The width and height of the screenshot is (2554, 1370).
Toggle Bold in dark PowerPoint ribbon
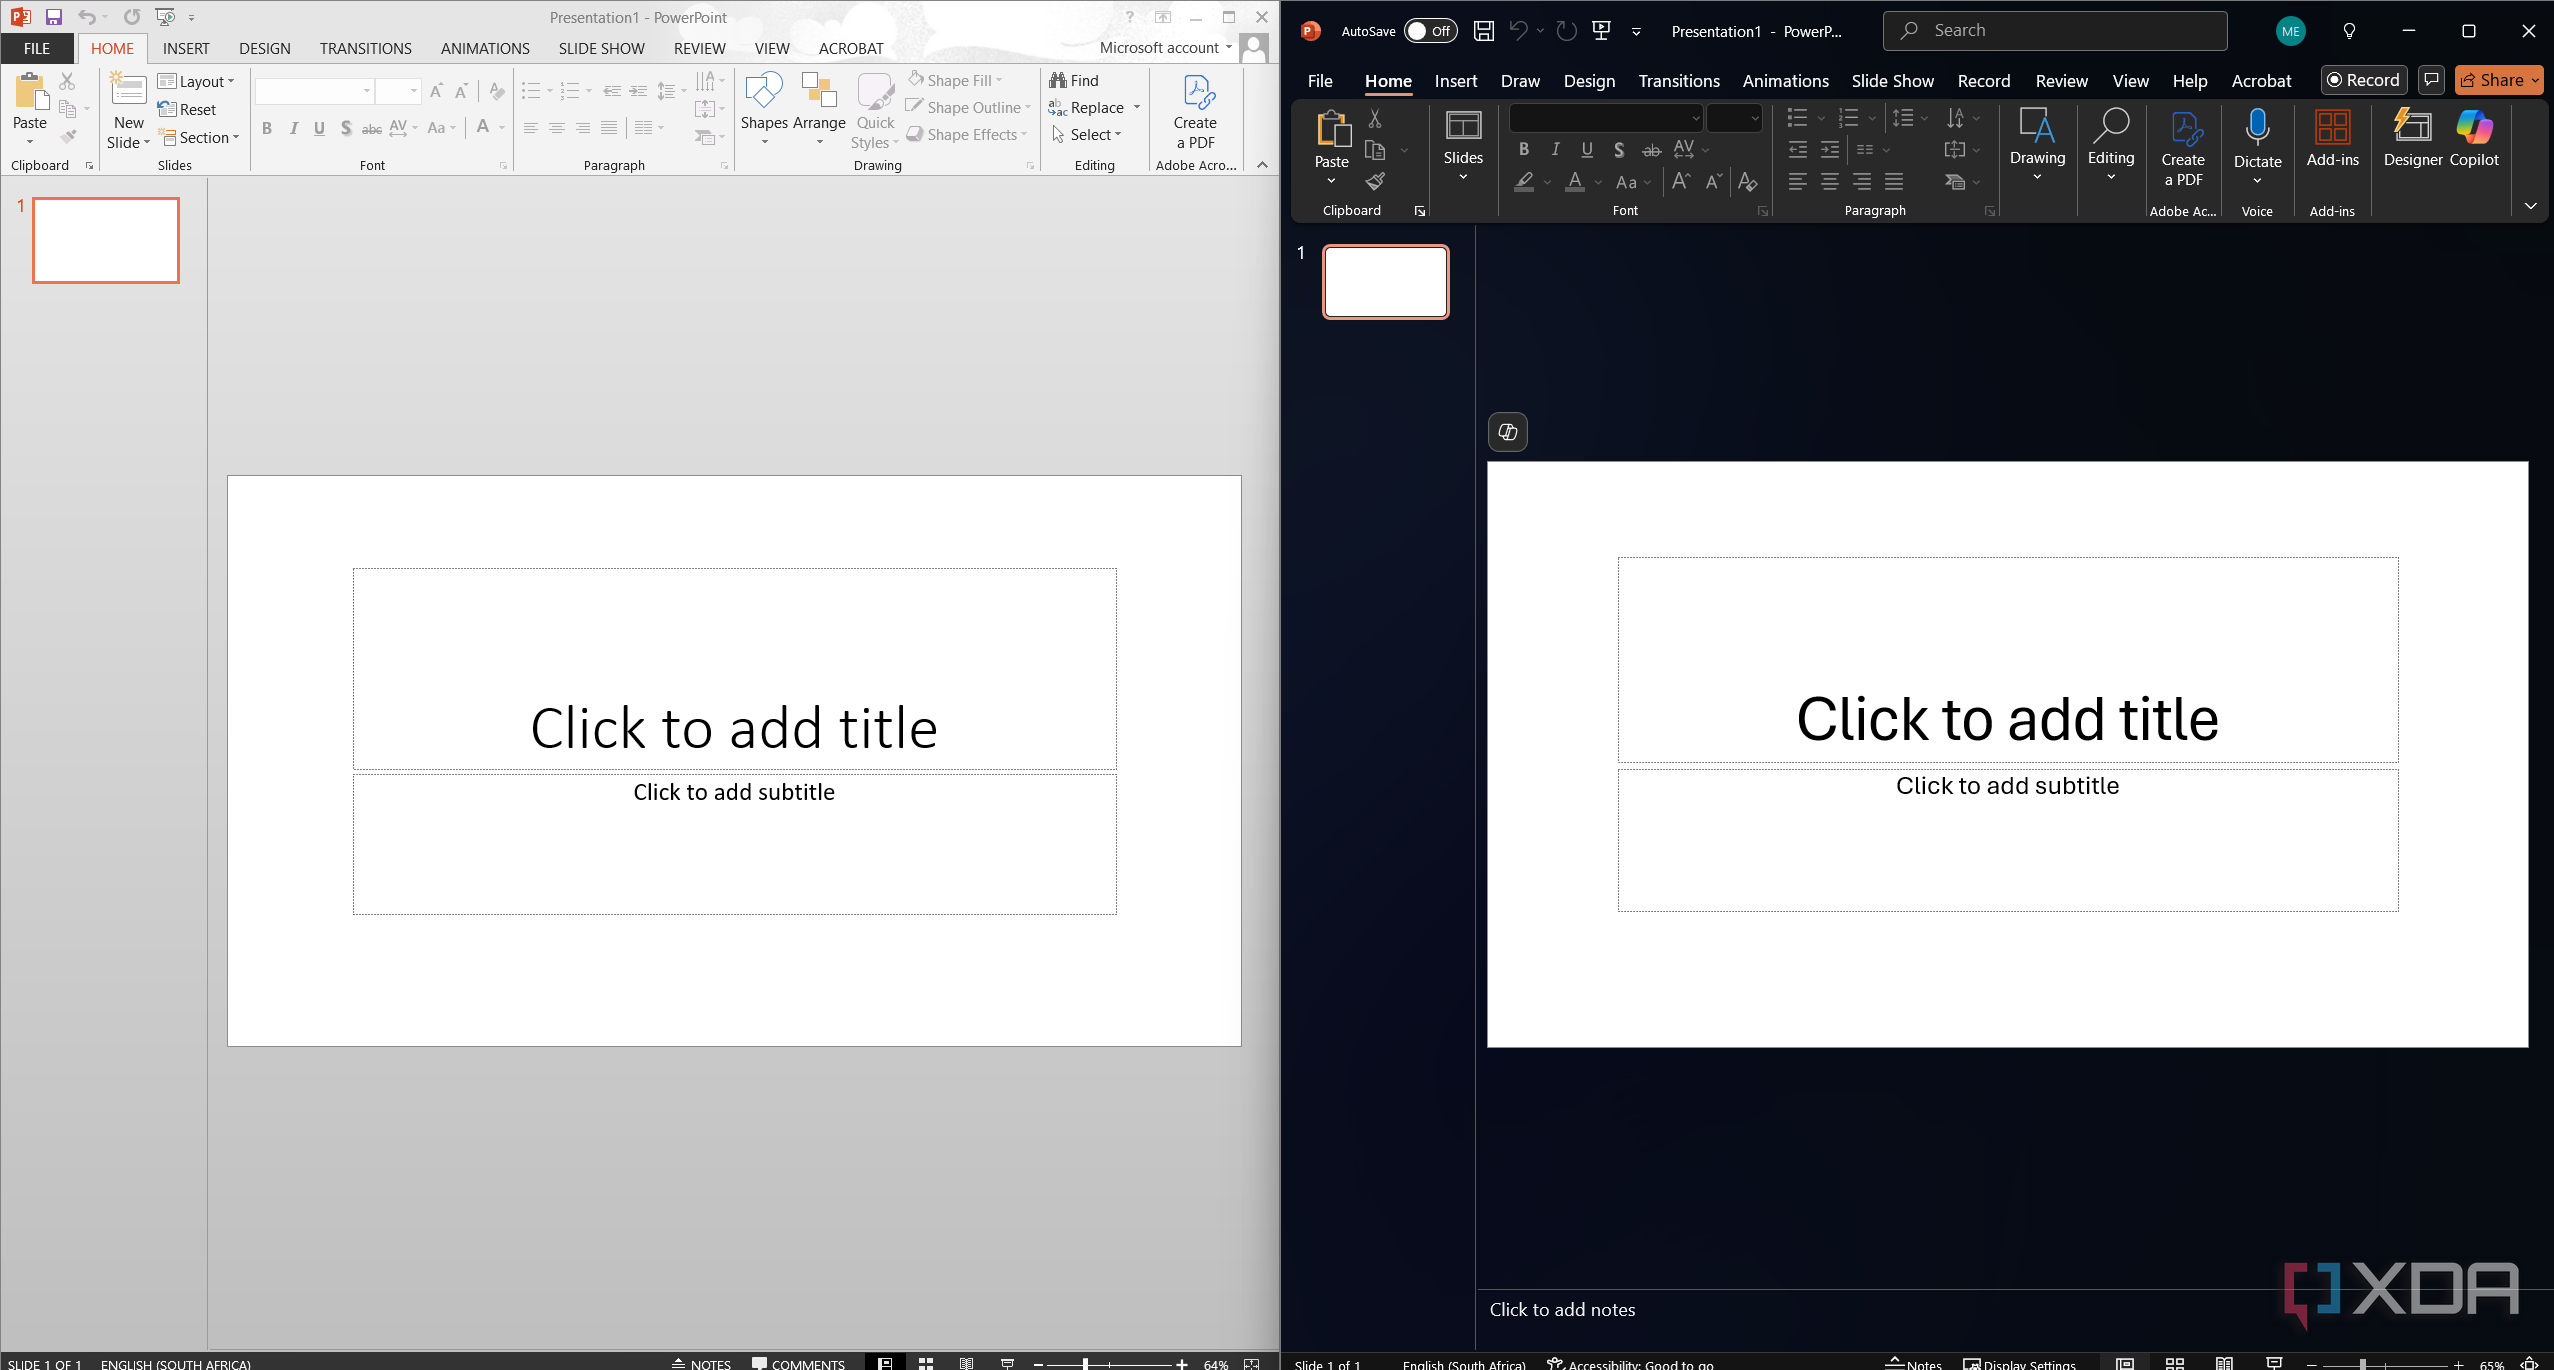coord(1523,150)
